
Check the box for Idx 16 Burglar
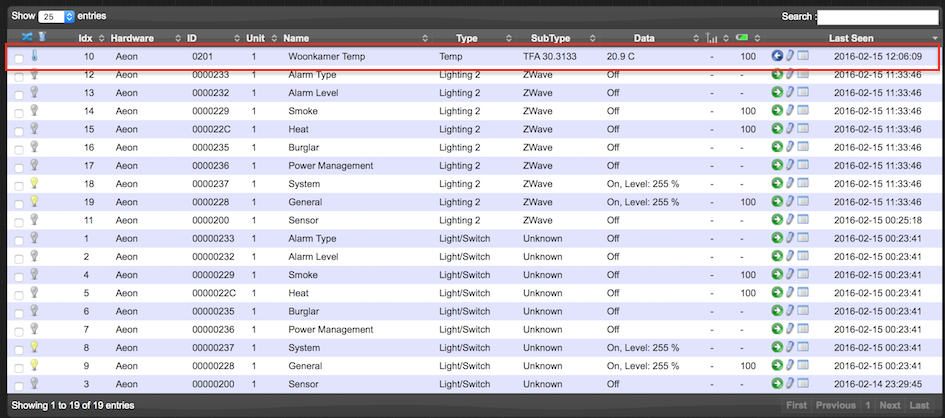coord(19,149)
